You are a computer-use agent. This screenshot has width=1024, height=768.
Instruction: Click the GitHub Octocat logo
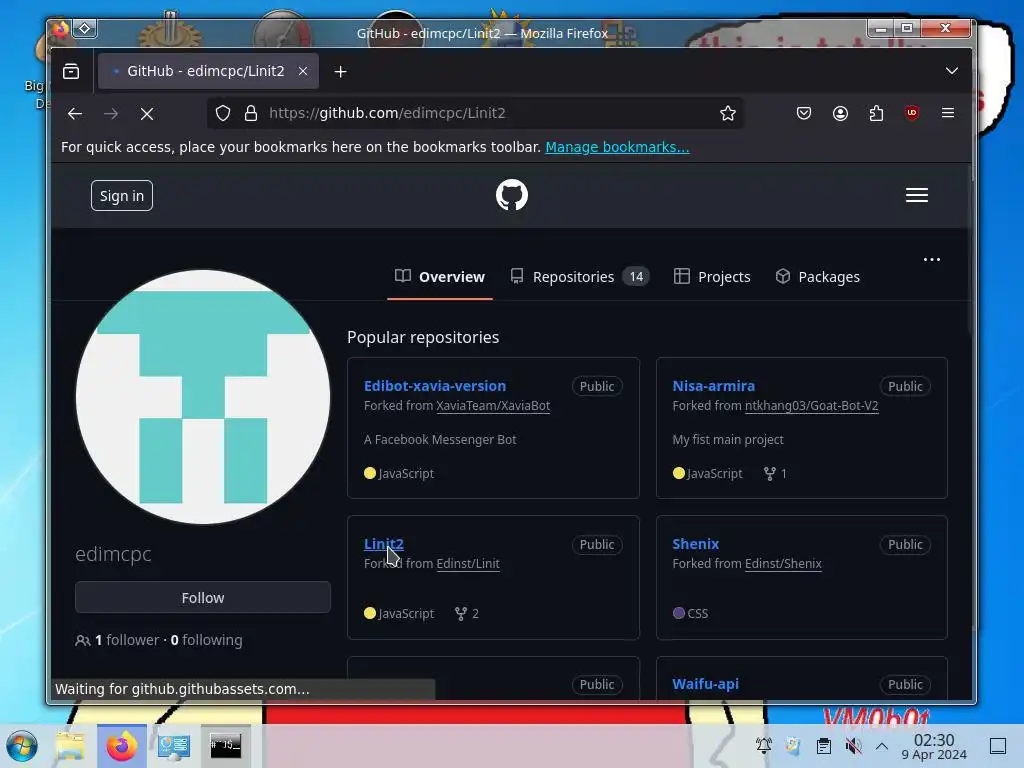pyautogui.click(x=511, y=195)
